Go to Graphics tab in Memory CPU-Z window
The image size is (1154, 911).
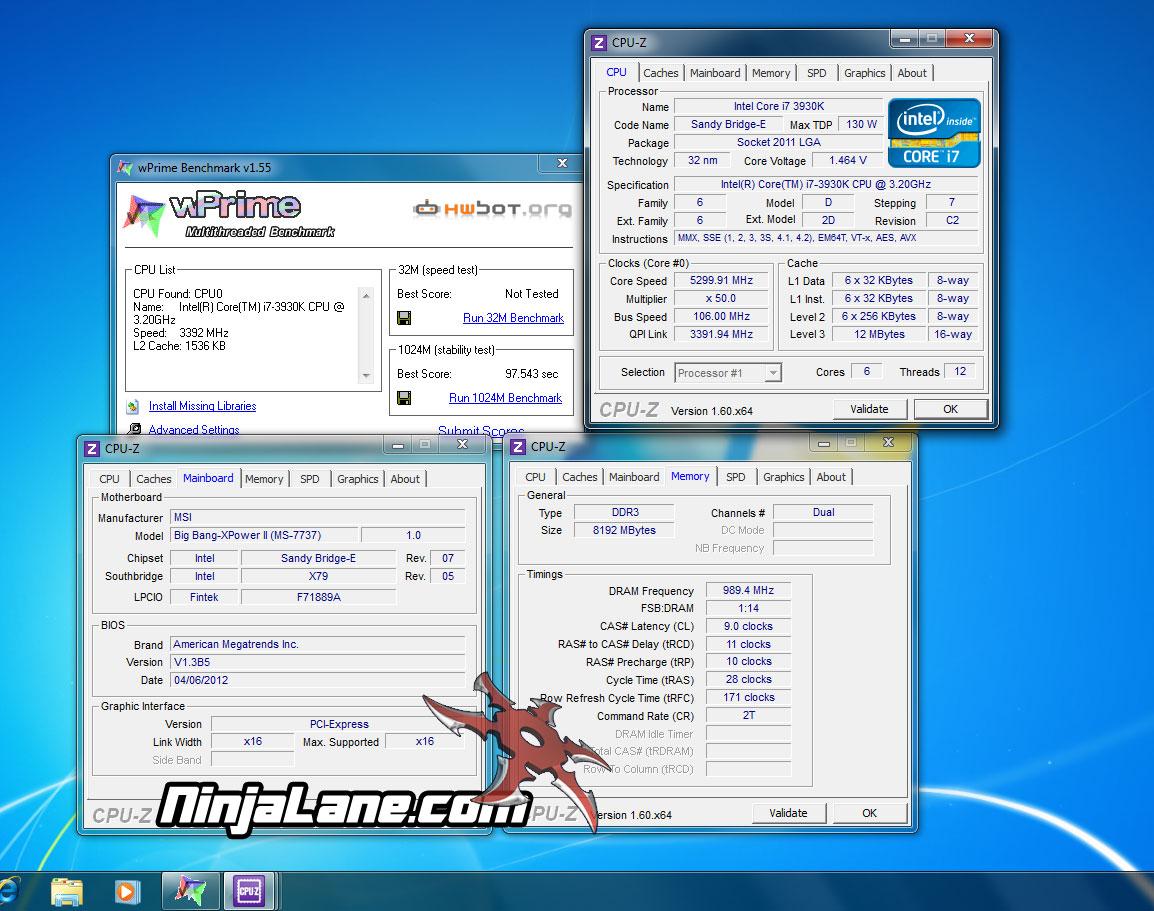(783, 477)
